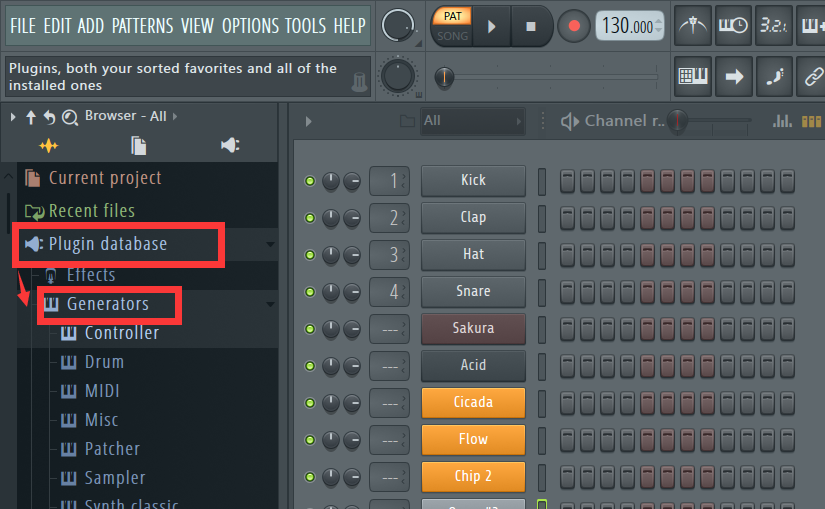Click the typing keyboard to piano icon
The image size is (825, 509).
[x=692, y=77]
